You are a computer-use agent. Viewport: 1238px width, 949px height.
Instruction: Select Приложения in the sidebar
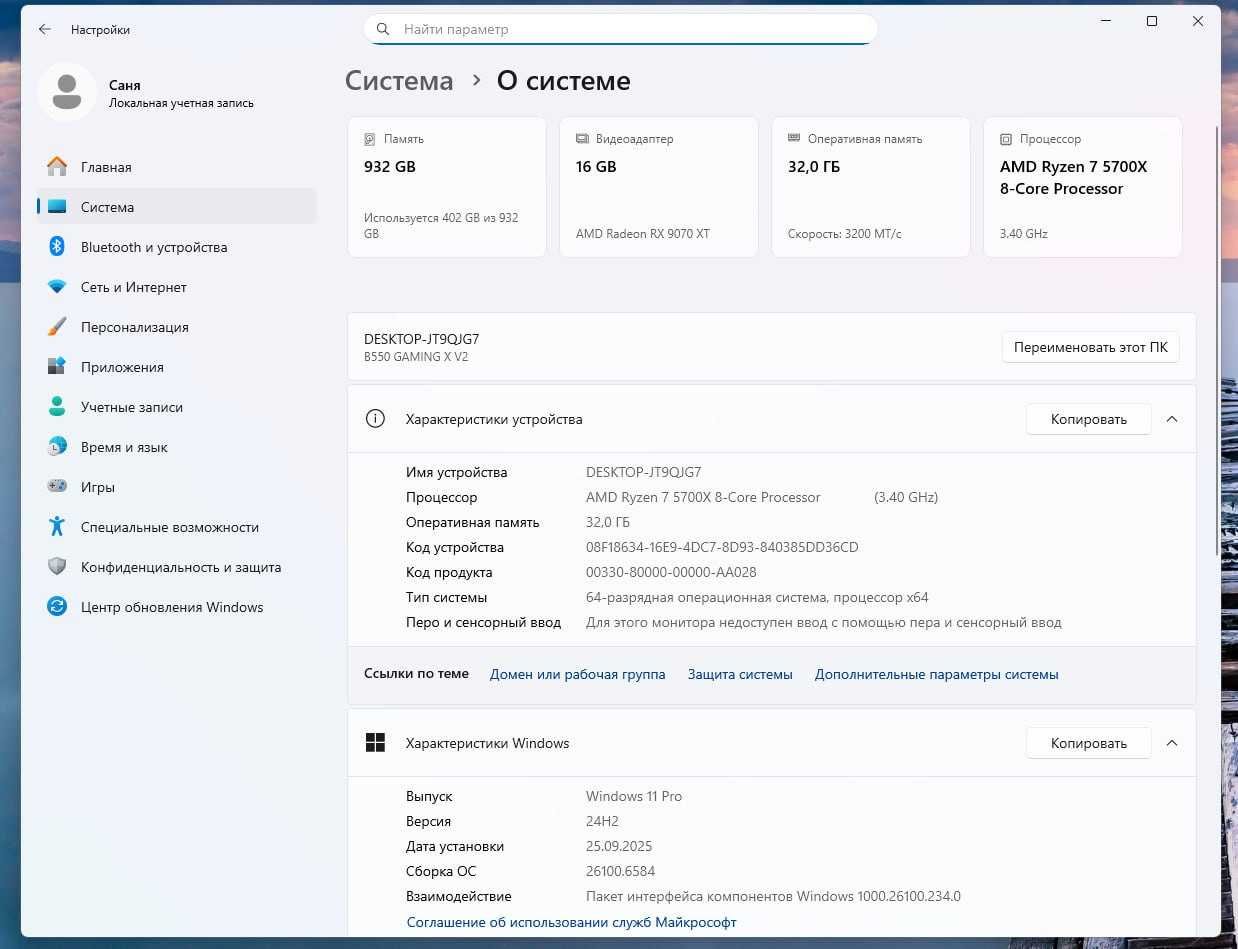click(x=177, y=367)
